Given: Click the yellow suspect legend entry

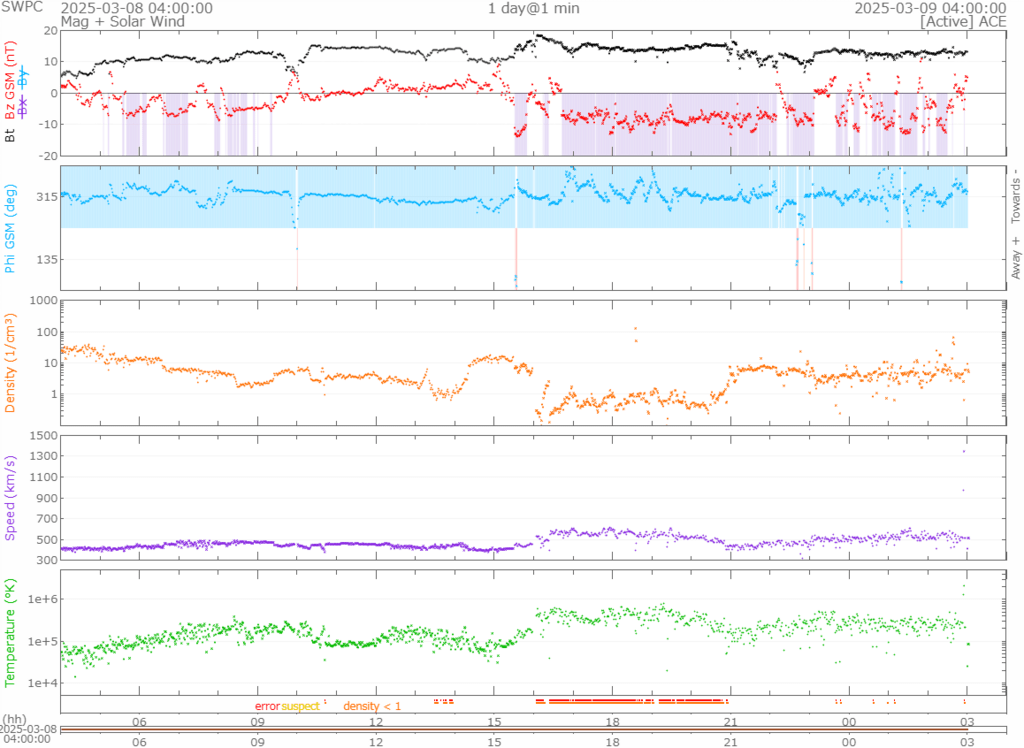Looking at the screenshot, I should click(x=300, y=706).
